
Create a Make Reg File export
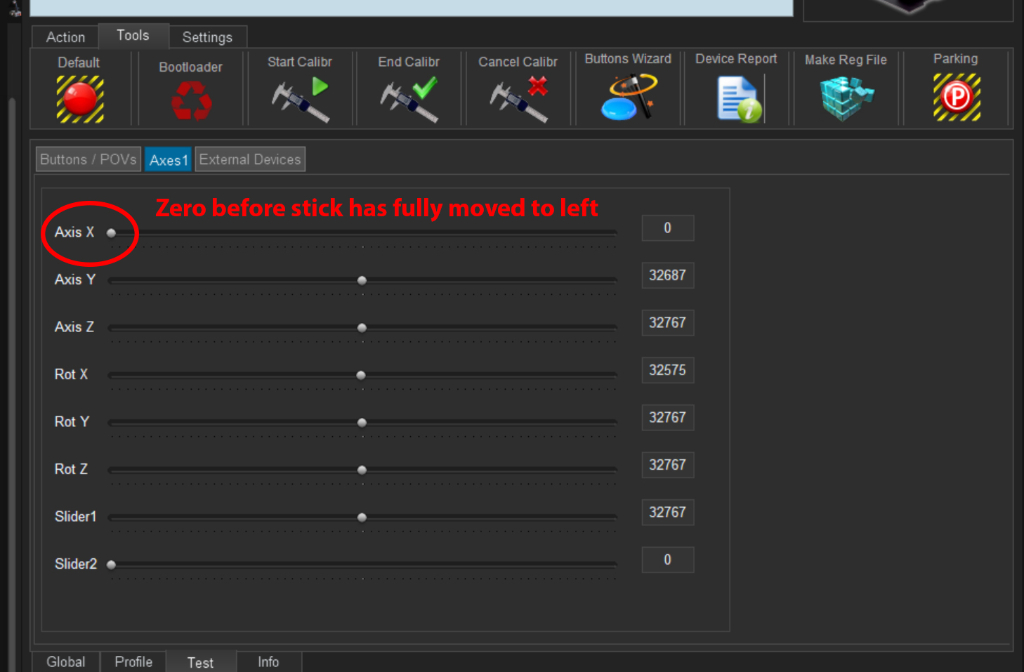pos(846,98)
